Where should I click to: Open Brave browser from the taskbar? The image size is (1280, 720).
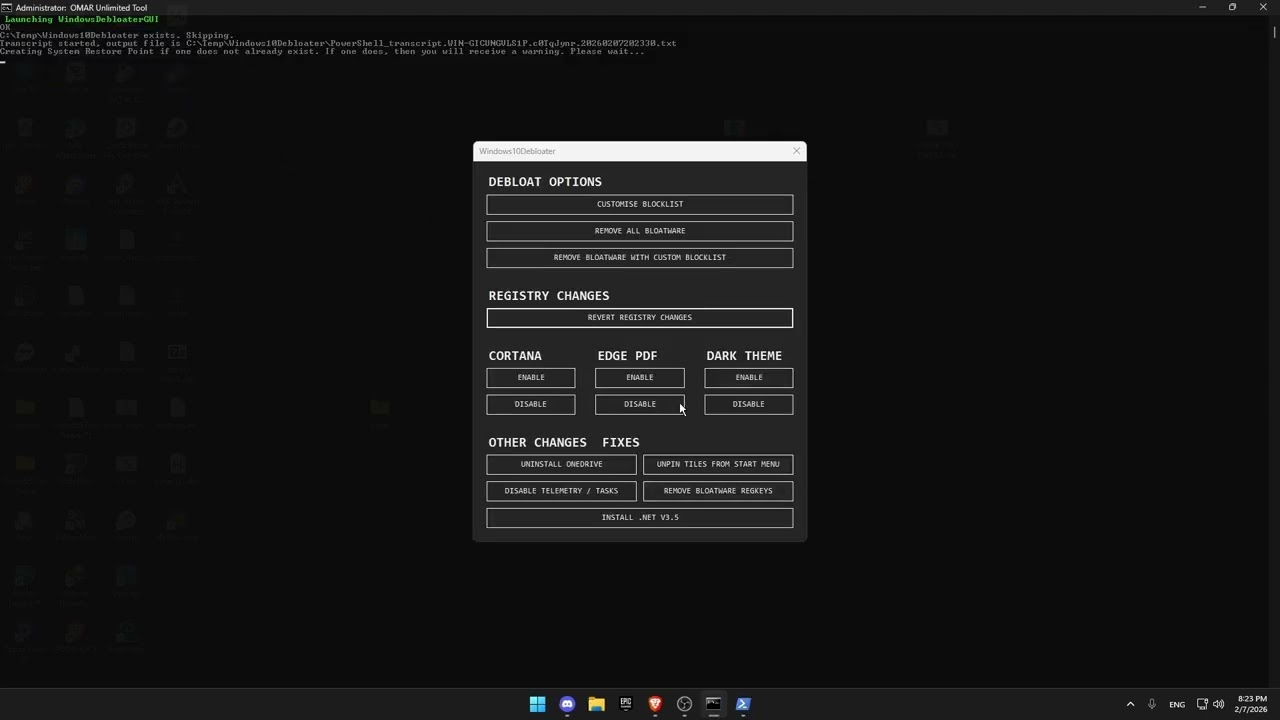click(655, 704)
